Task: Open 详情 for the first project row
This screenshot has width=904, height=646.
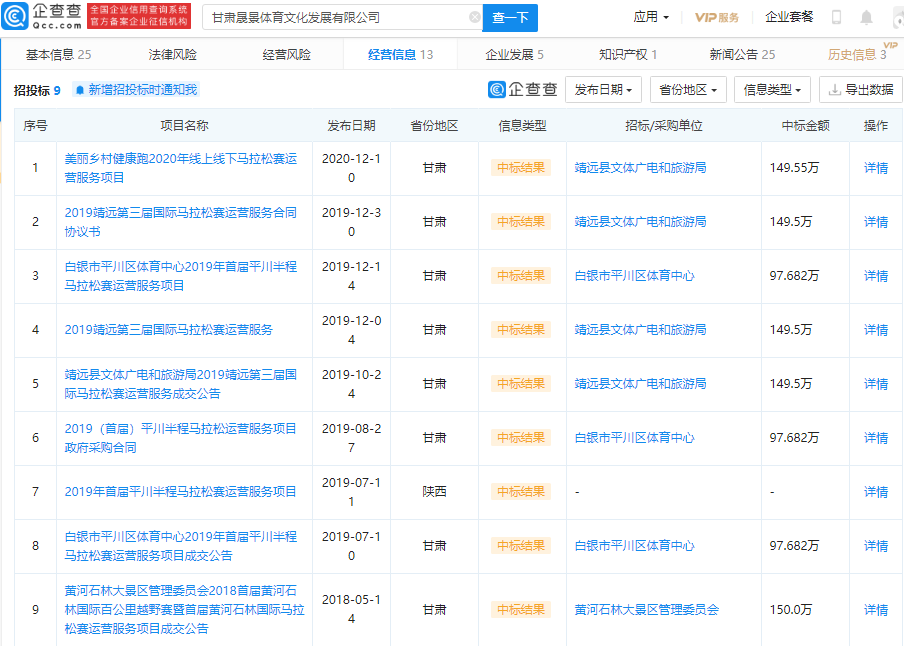Action: (x=875, y=167)
